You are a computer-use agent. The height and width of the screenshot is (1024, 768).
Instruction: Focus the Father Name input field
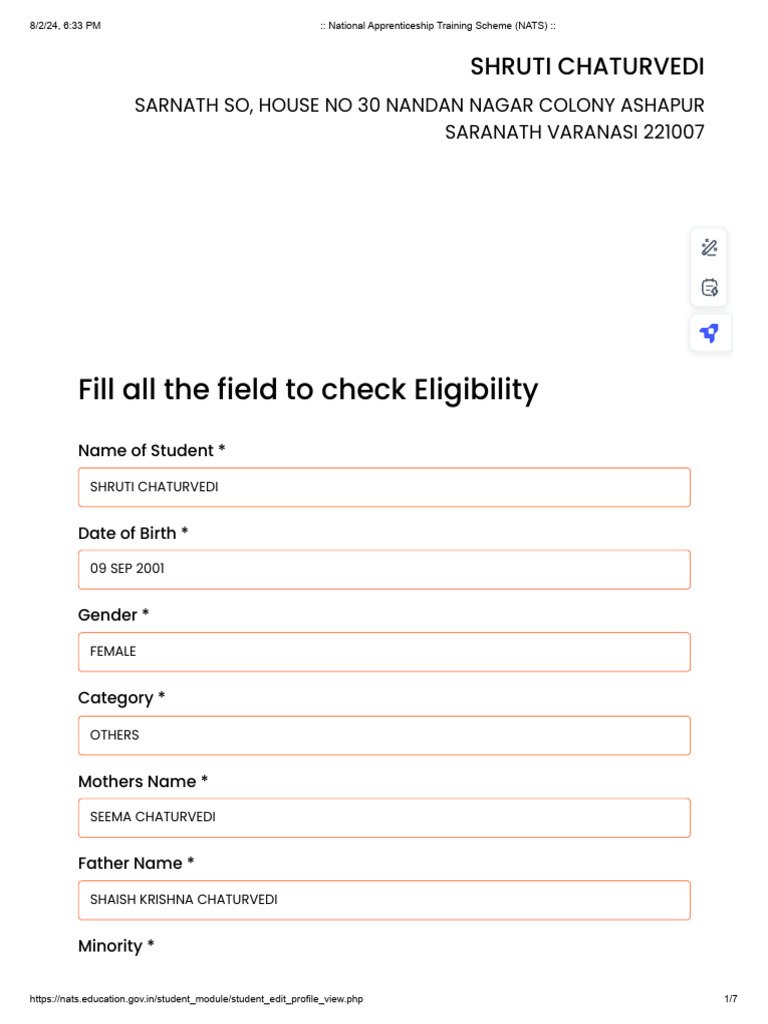384,900
